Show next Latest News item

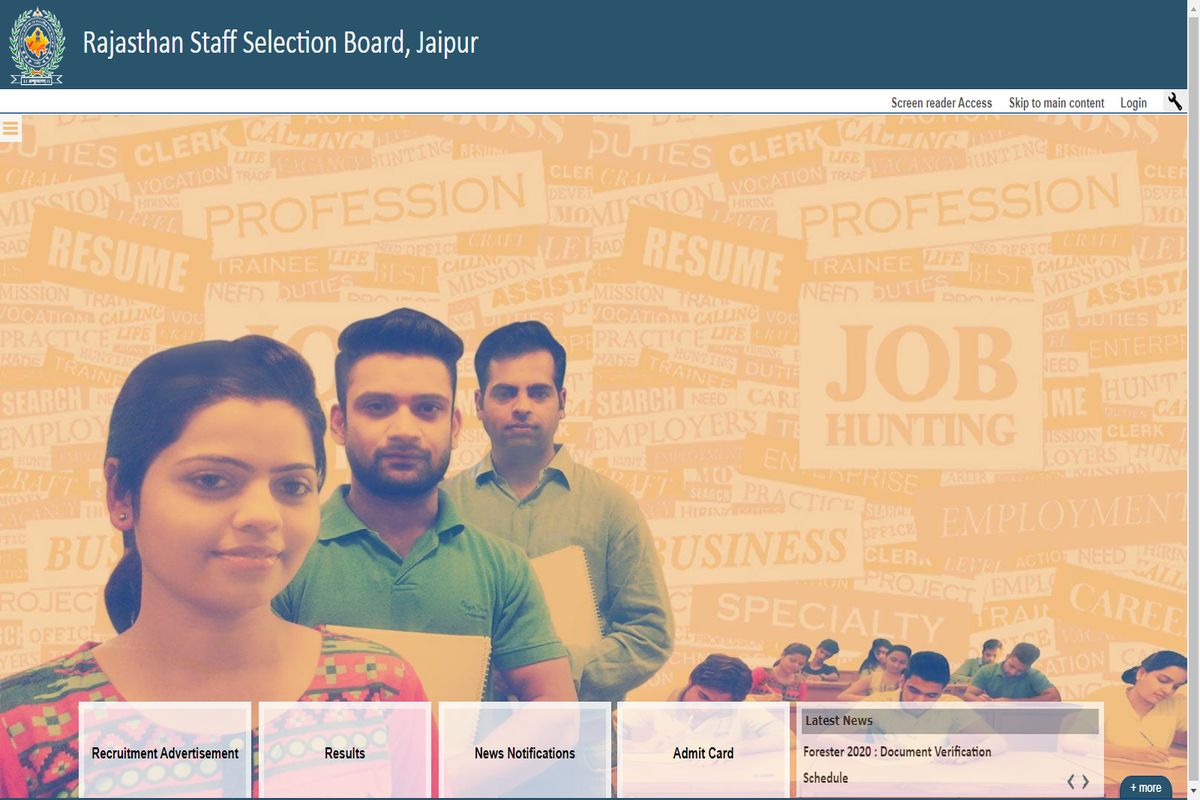click(x=1086, y=781)
